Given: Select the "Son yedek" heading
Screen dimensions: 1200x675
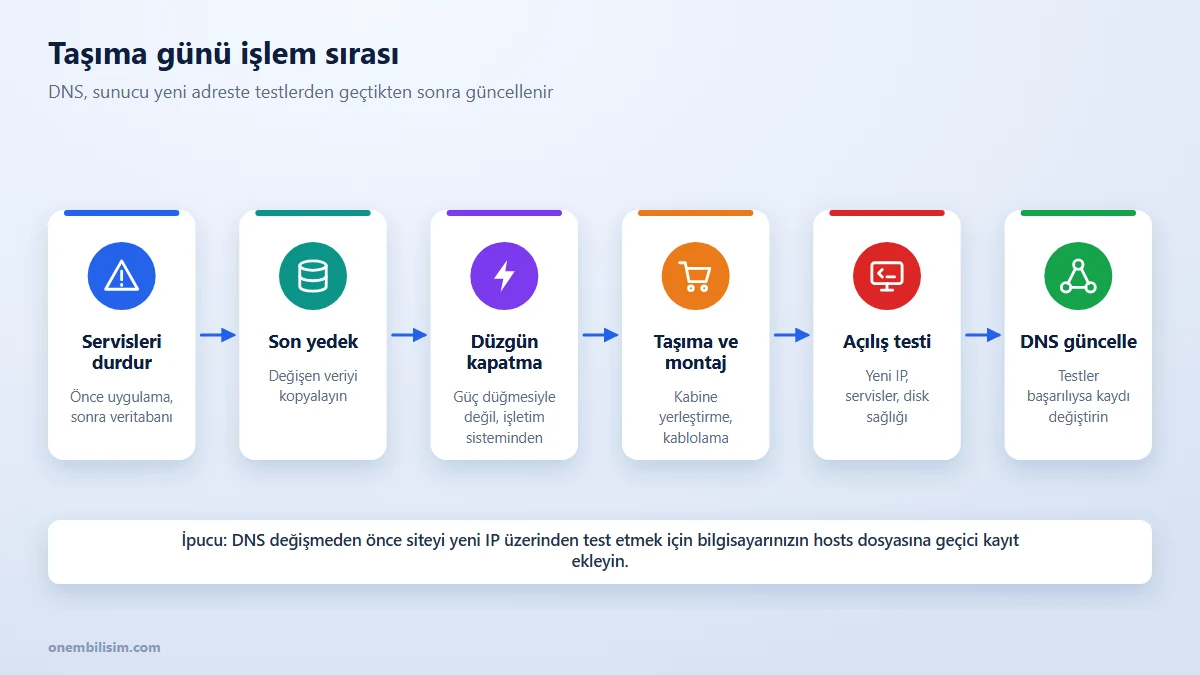Looking at the screenshot, I should click(x=313, y=342).
